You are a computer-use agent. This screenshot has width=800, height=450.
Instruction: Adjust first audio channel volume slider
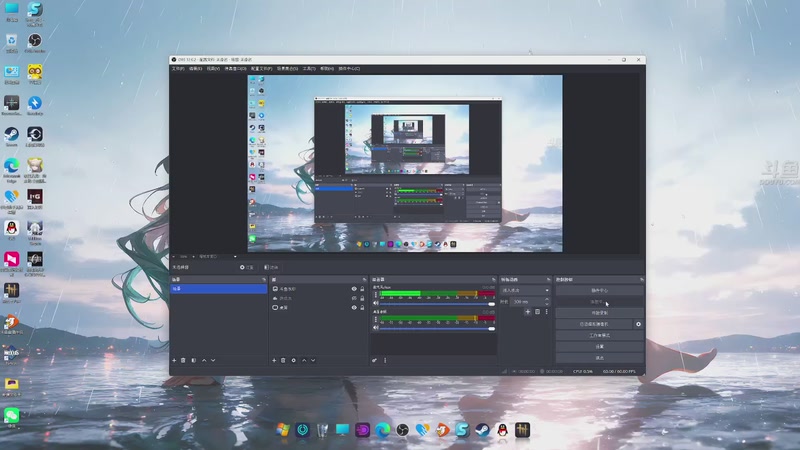click(x=437, y=304)
